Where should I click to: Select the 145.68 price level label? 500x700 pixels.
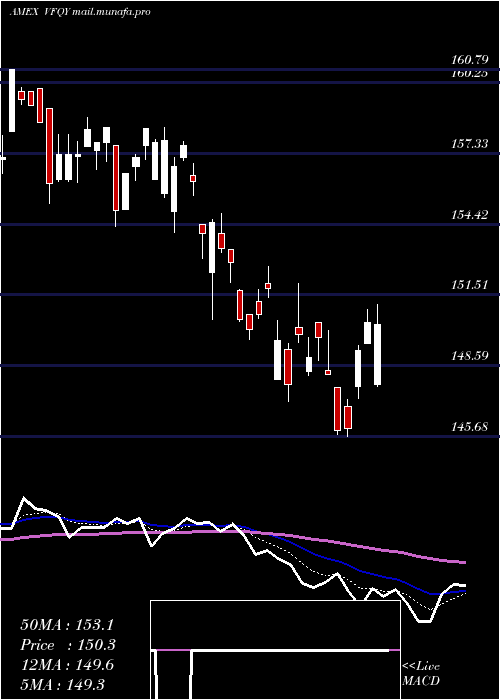tap(468, 427)
